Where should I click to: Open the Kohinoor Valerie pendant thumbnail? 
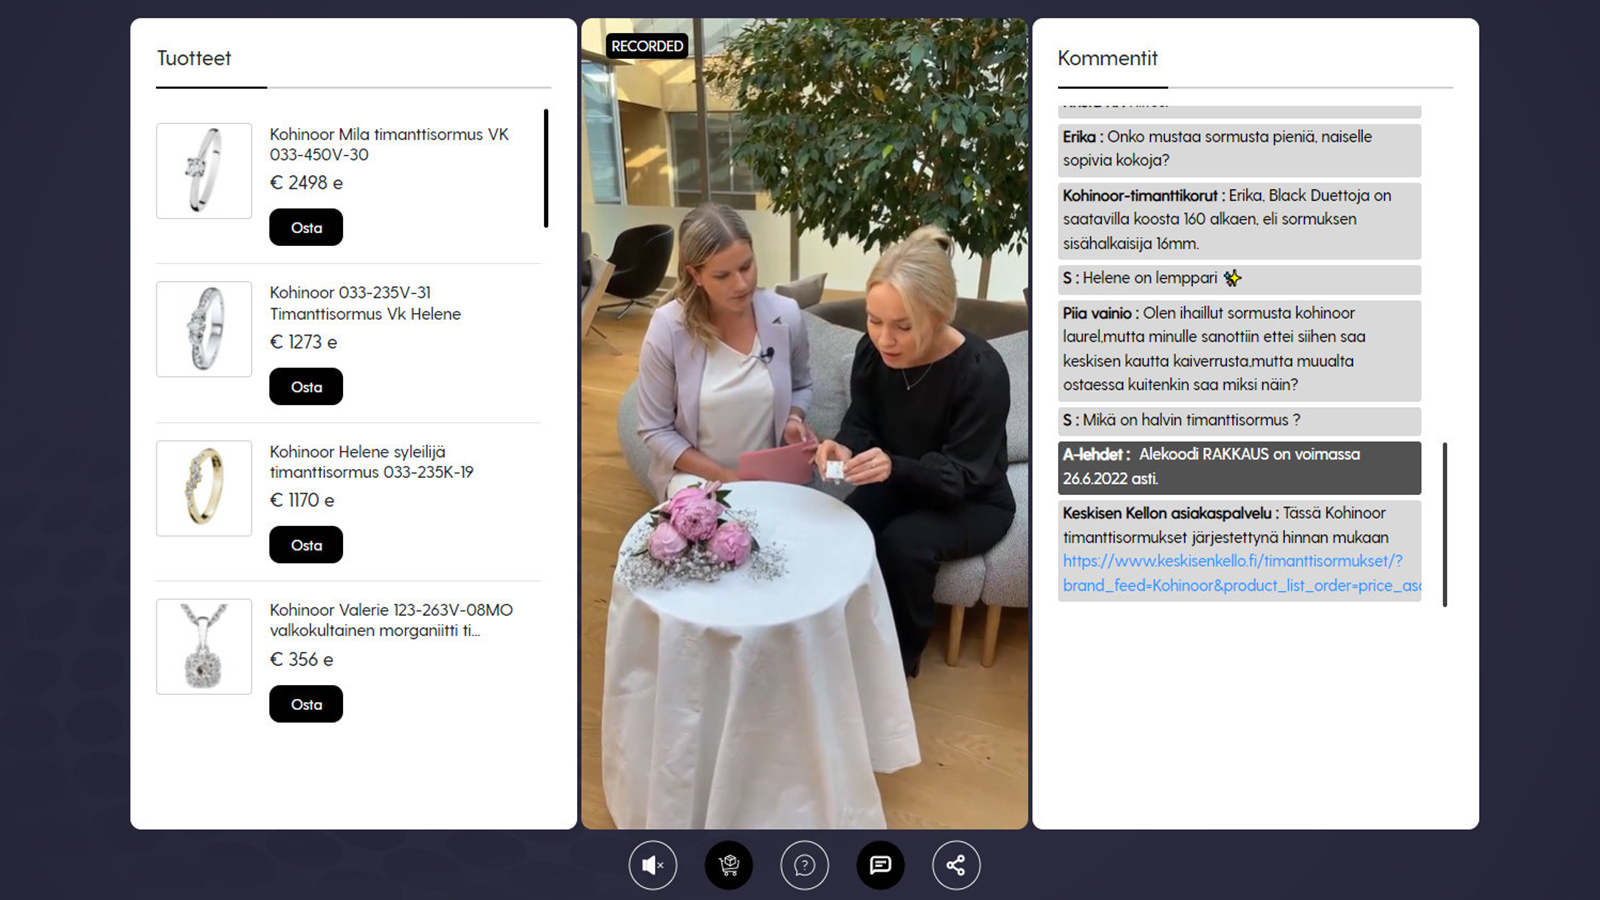(204, 647)
